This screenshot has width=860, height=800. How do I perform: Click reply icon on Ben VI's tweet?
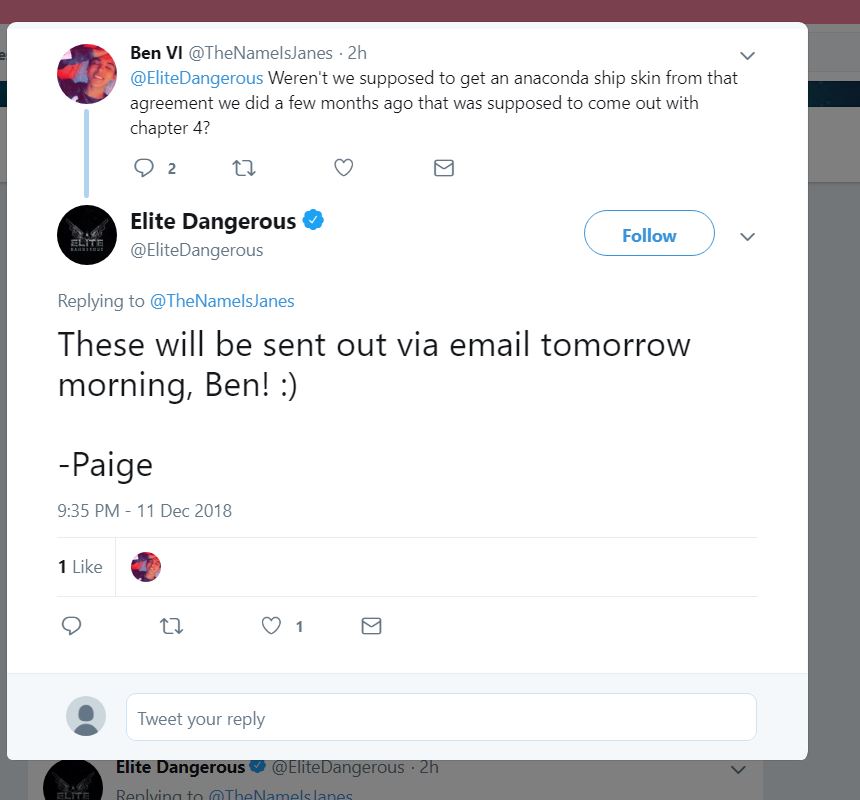click(x=144, y=167)
